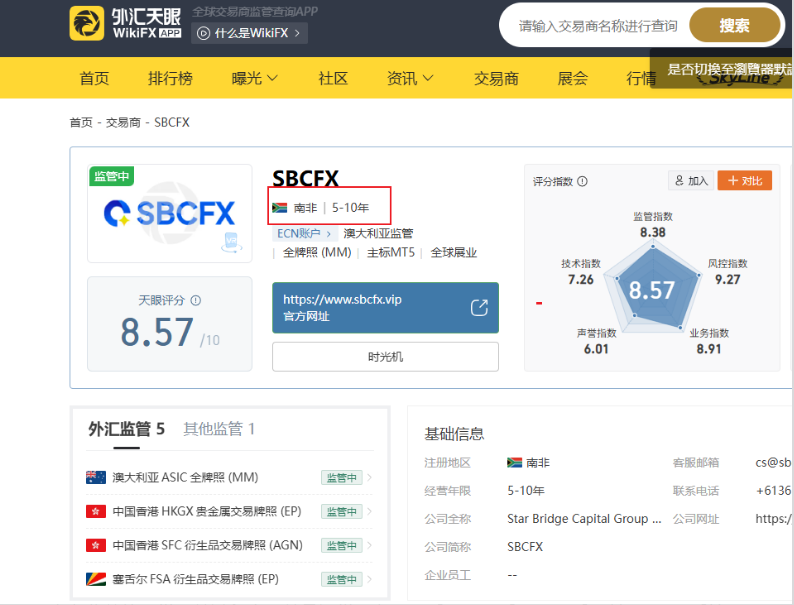The image size is (794, 605).
Task: Click the Australia flag in the ASIC row
Action: [96, 477]
